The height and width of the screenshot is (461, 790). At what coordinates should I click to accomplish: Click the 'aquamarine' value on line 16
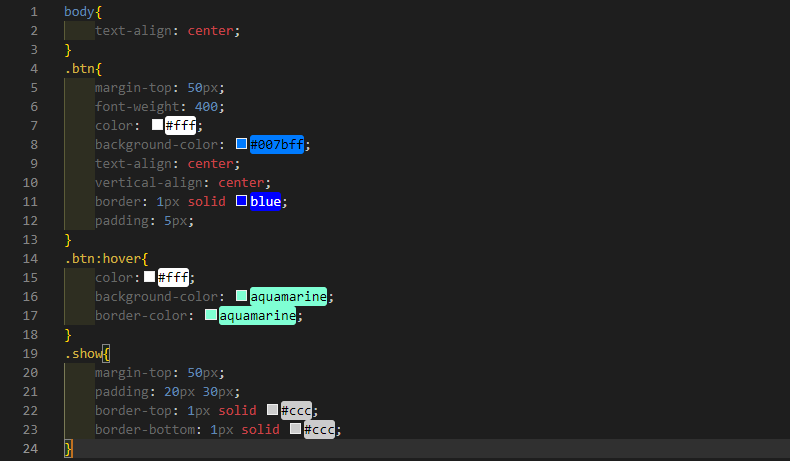(288, 296)
